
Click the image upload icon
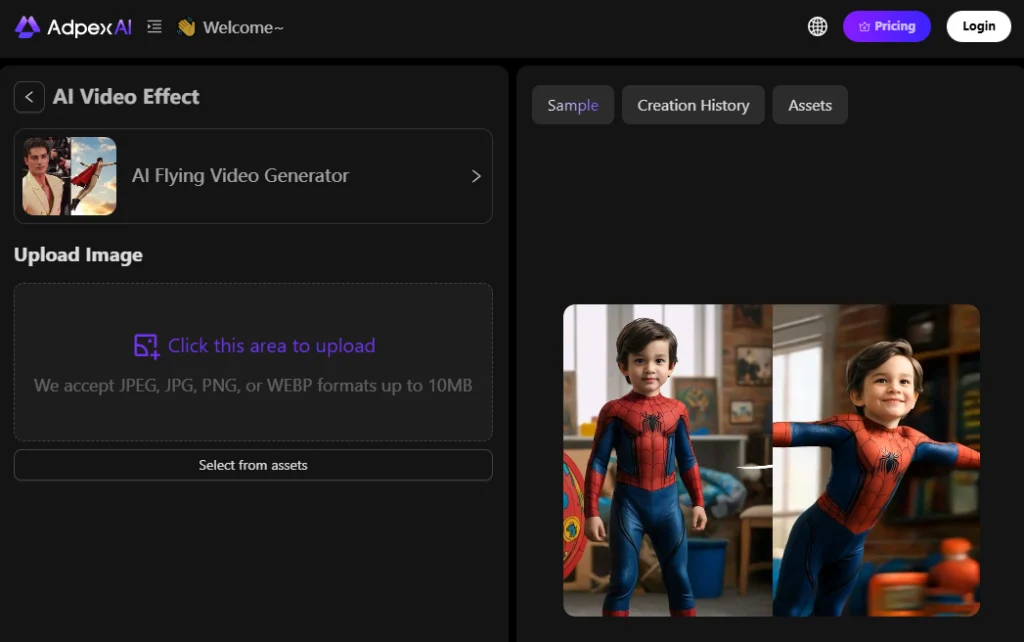click(146, 346)
